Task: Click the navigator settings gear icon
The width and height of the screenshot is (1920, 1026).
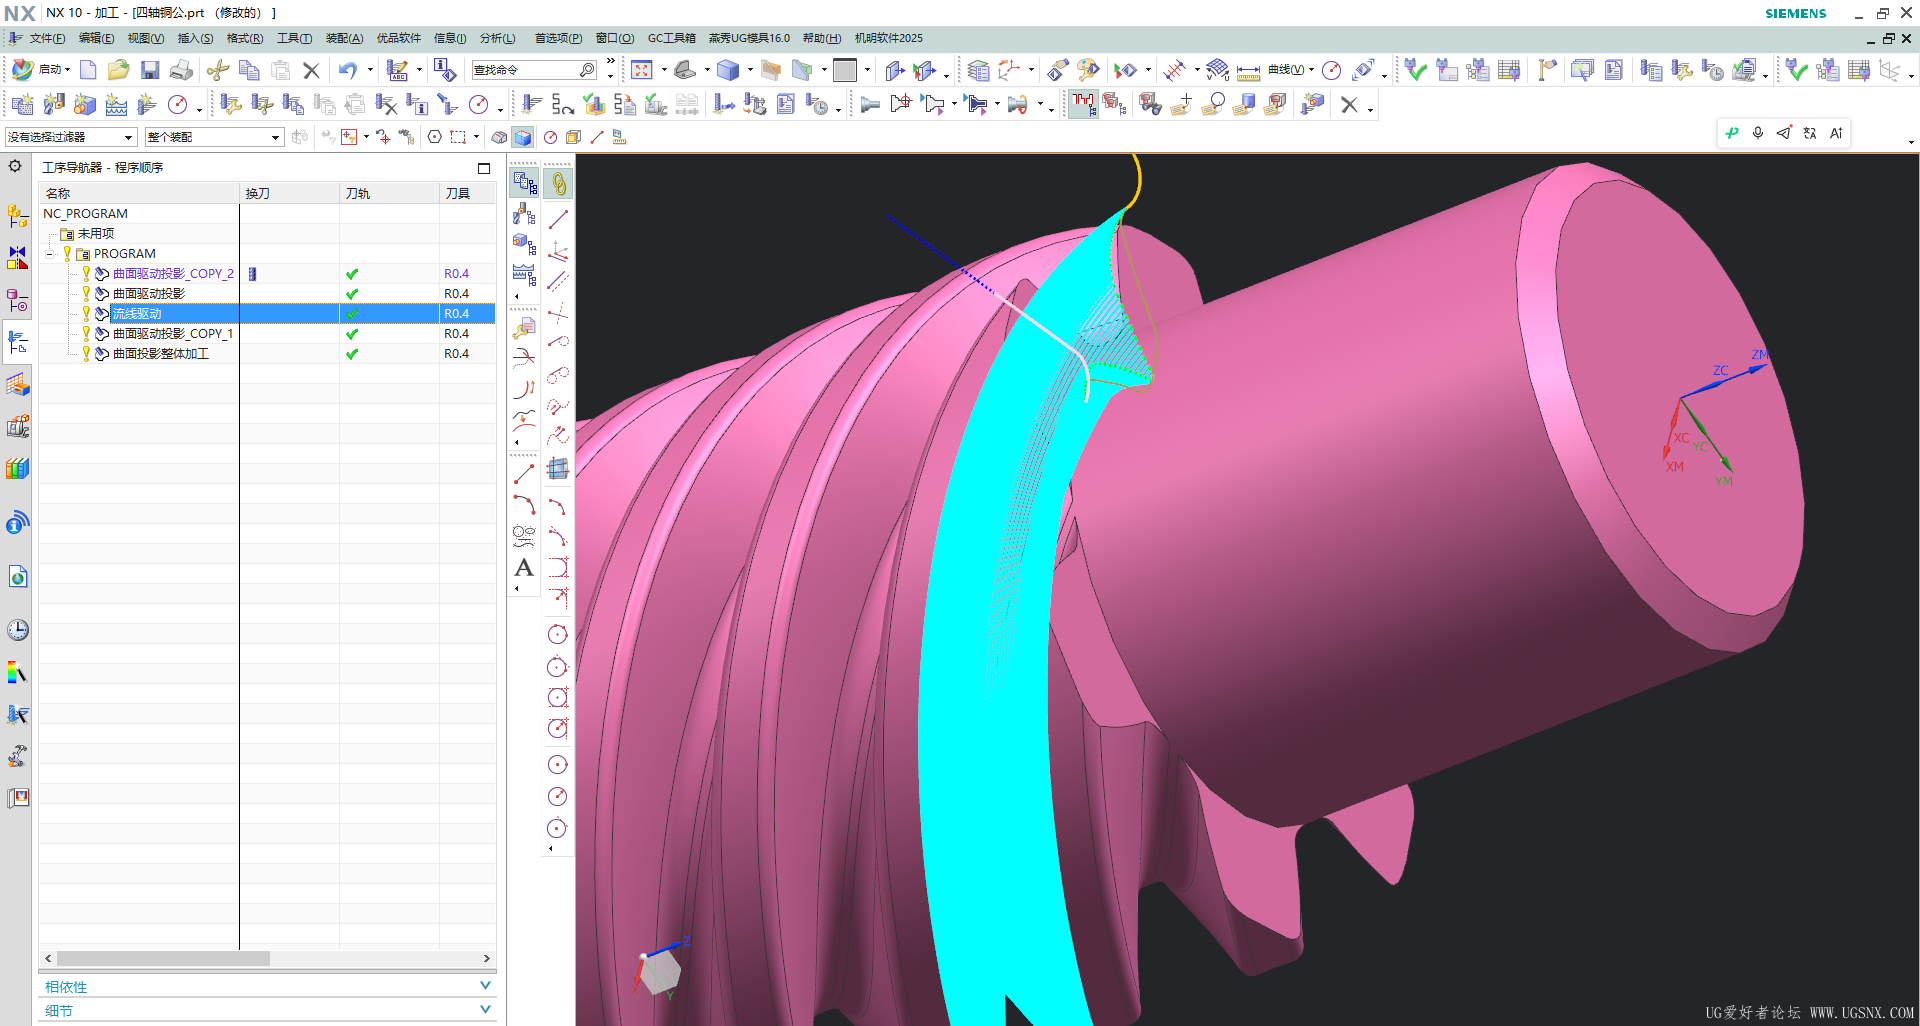Action: pyautogui.click(x=15, y=167)
